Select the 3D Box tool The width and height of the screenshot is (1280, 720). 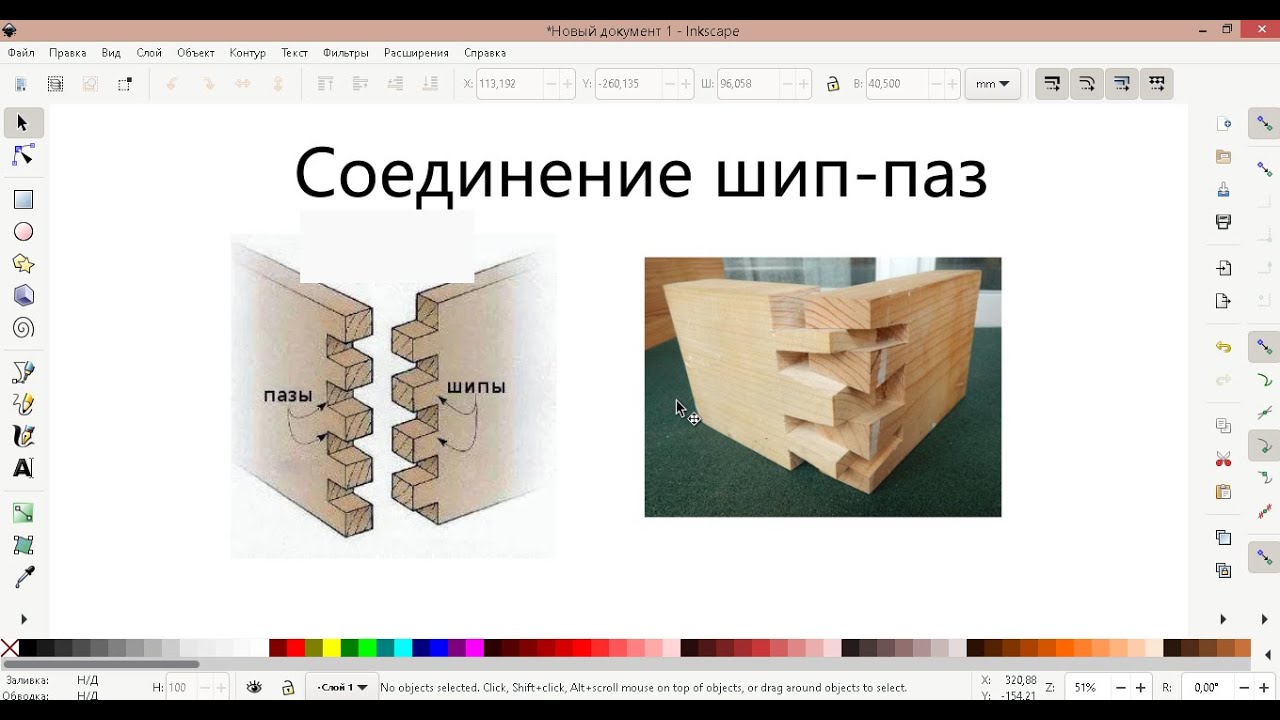pos(23,296)
